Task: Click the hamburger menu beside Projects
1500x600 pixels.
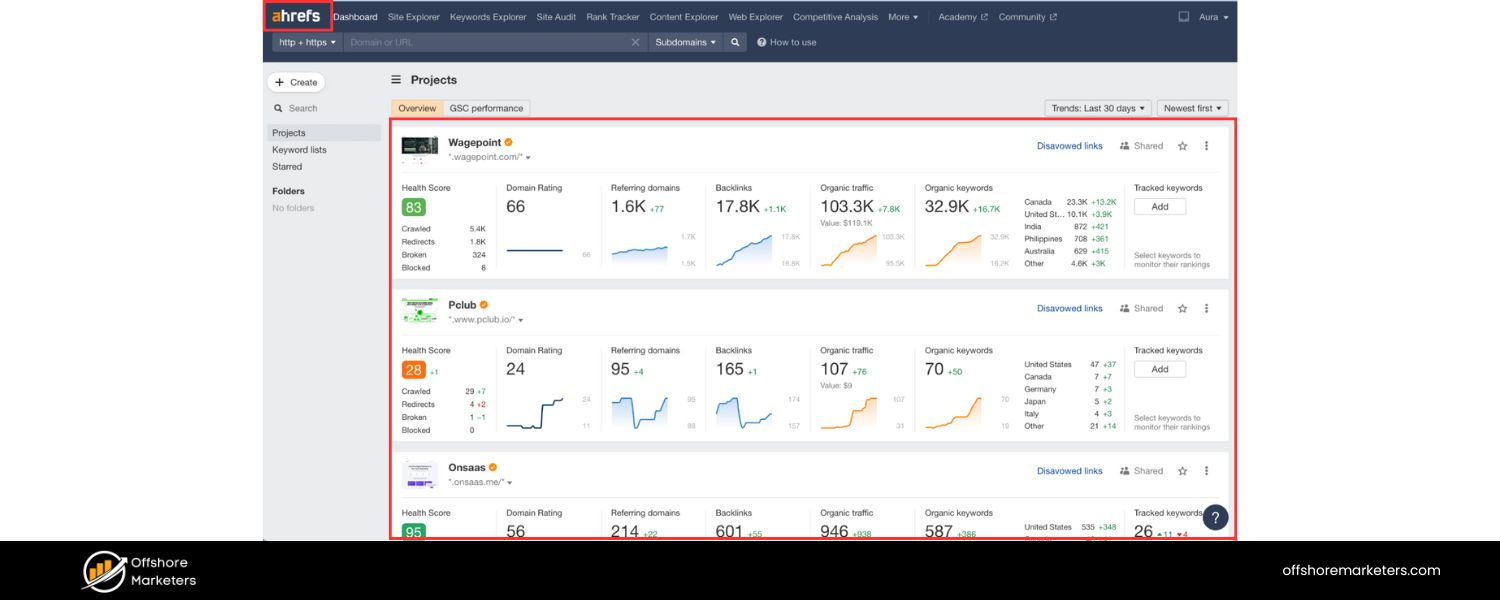Action: point(396,80)
